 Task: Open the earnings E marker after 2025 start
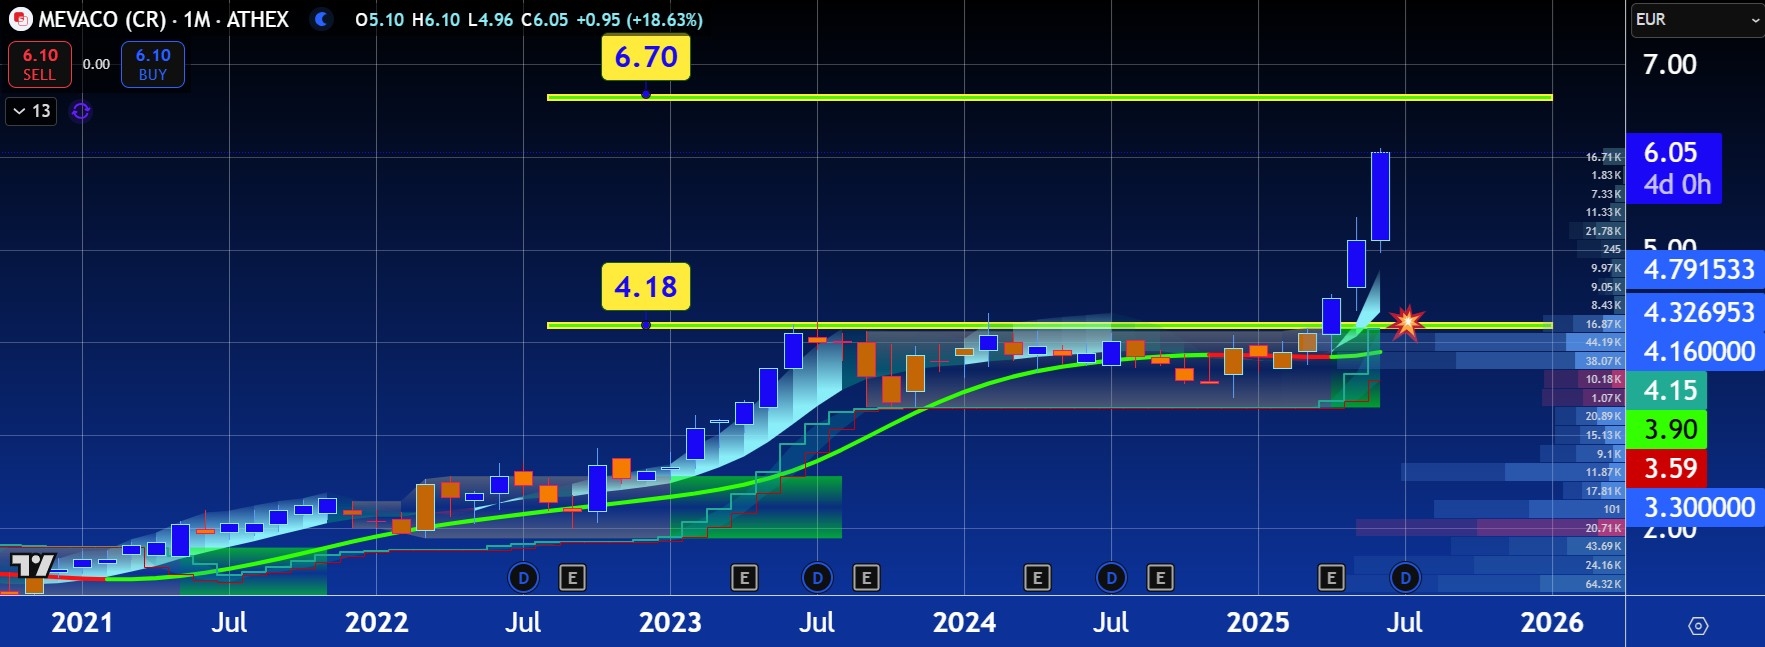tap(1331, 577)
